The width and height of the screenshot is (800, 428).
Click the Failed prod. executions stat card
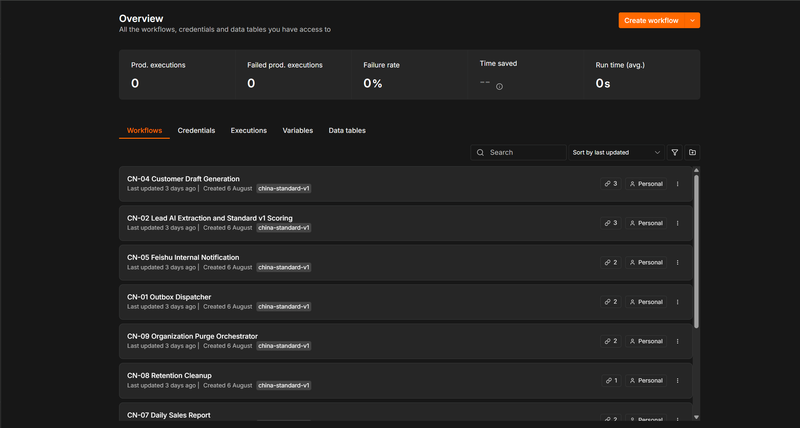point(293,74)
